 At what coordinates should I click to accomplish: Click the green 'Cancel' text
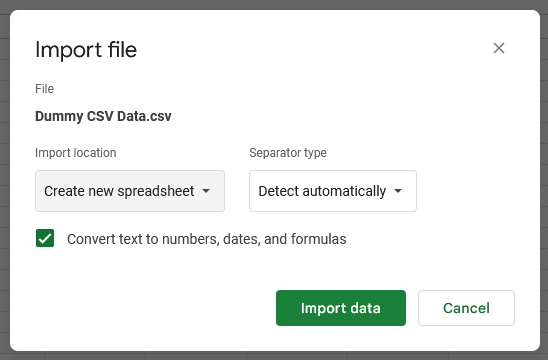coord(466,308)
